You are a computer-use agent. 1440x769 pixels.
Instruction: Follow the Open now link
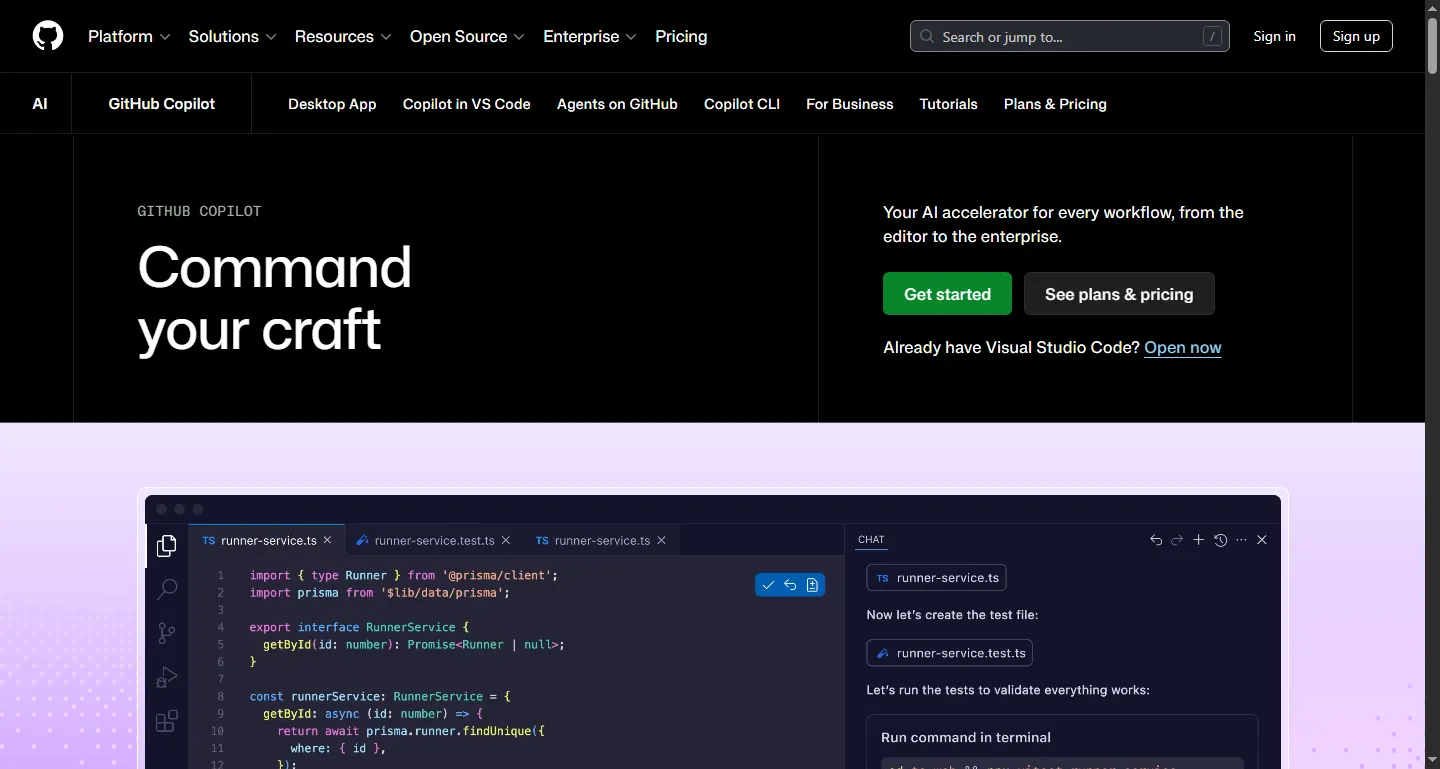point(1183,348)
